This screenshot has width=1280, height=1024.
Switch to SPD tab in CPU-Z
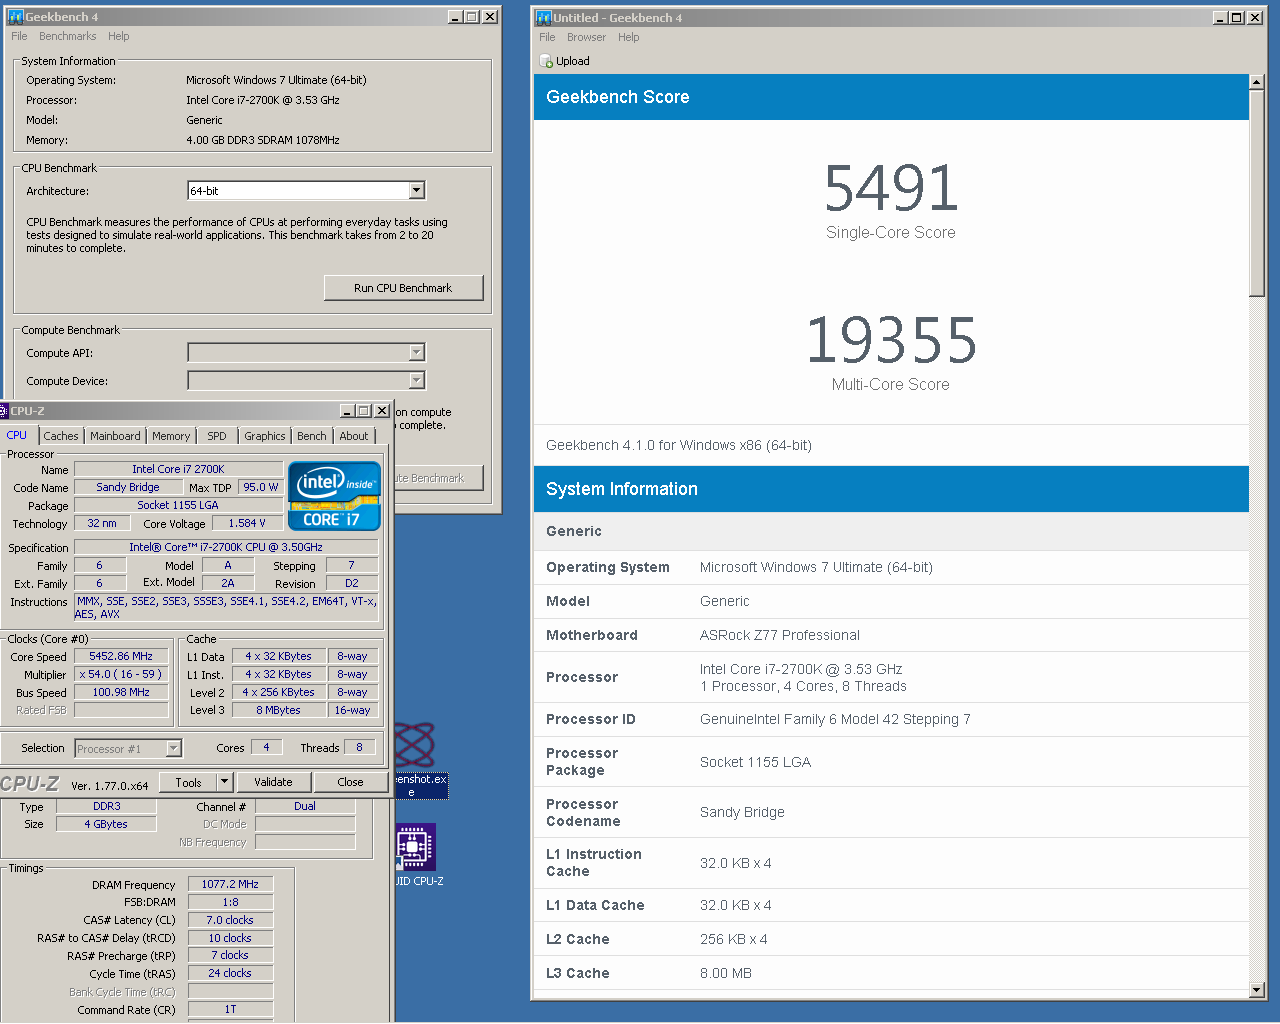217,436
